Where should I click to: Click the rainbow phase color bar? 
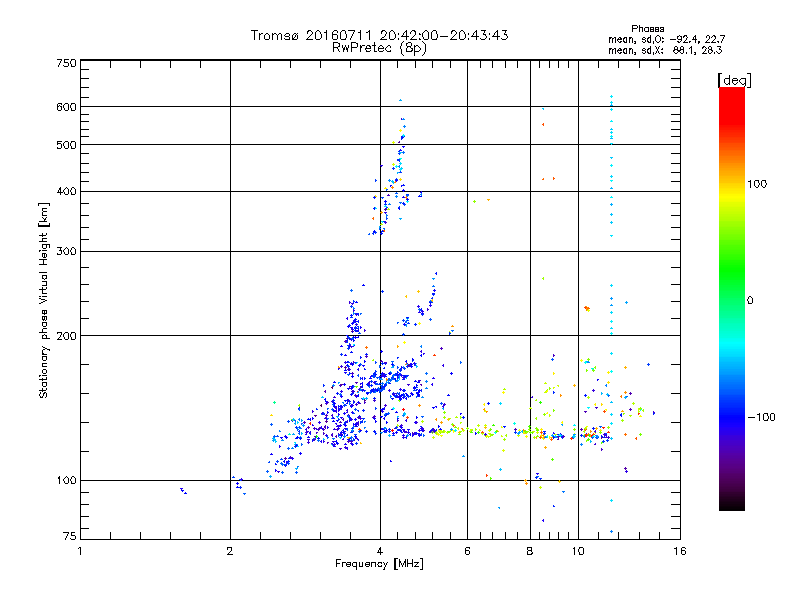point(732,298)
